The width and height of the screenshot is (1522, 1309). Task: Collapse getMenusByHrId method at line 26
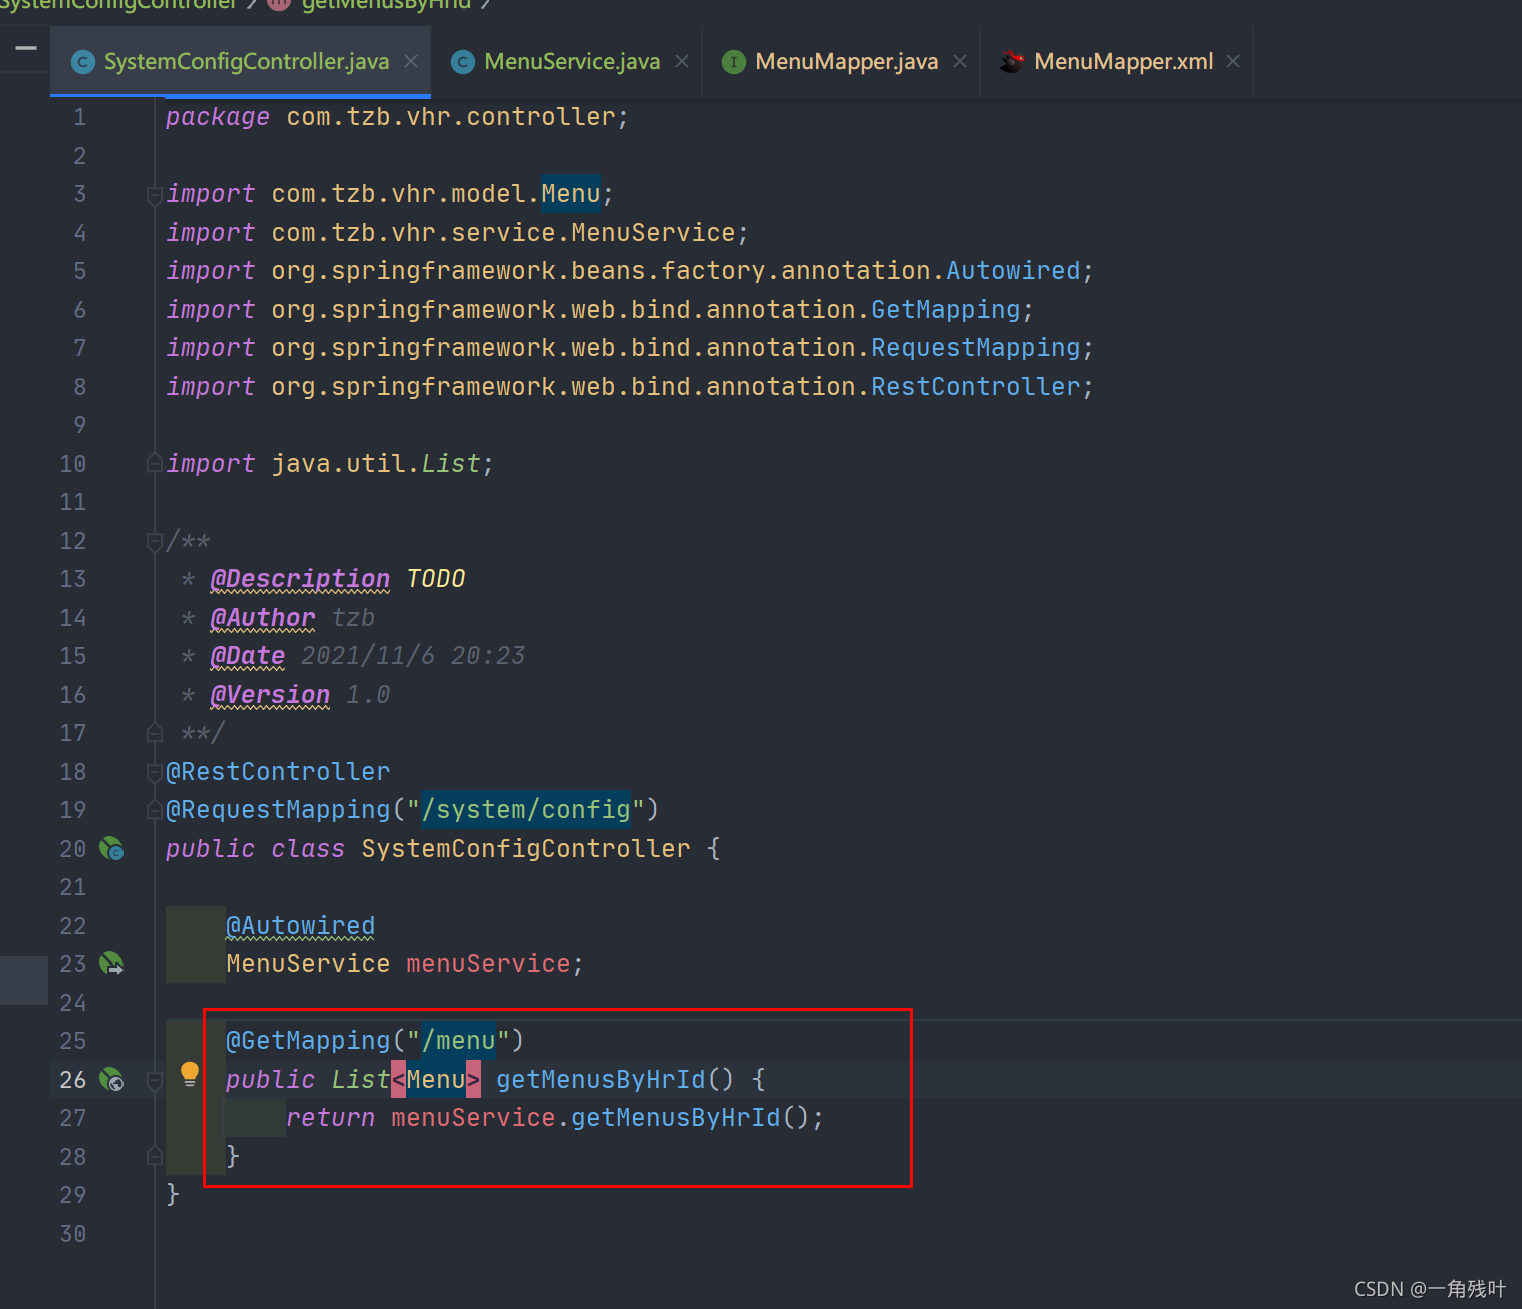(155, 1080)
